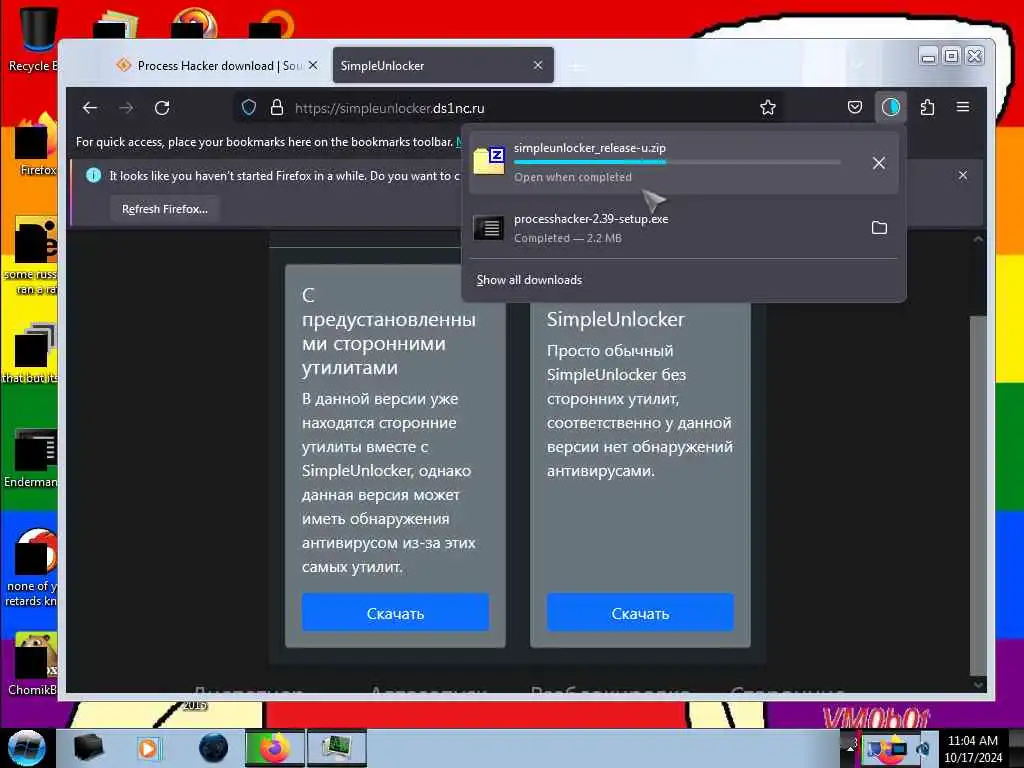This screenshot has width=1024, height=768.
Task: Click Скачать under plain SimpleUnlocker card
Action: pos(640,613)
